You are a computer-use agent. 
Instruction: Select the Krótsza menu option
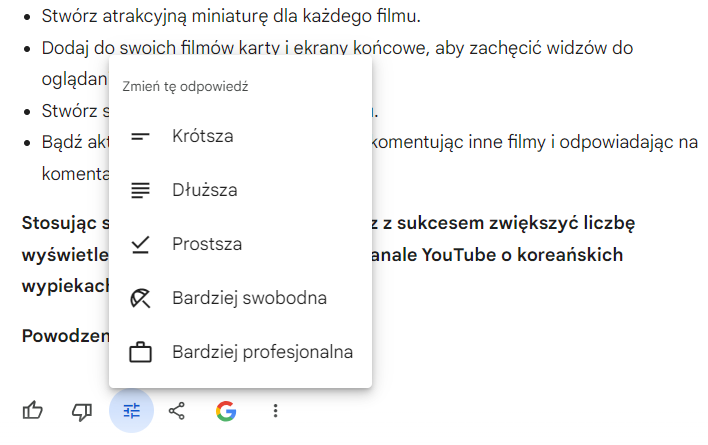[x=240, y=136]
